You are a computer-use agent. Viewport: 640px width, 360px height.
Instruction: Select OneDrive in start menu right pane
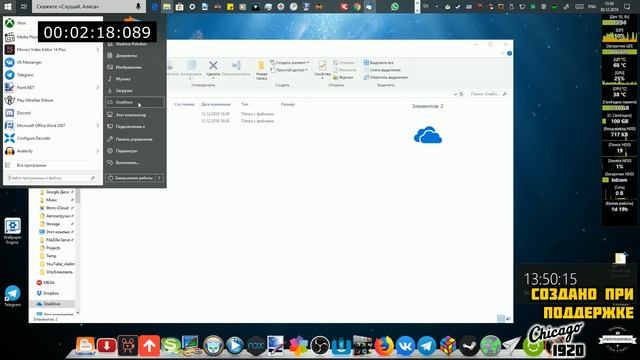135,102
